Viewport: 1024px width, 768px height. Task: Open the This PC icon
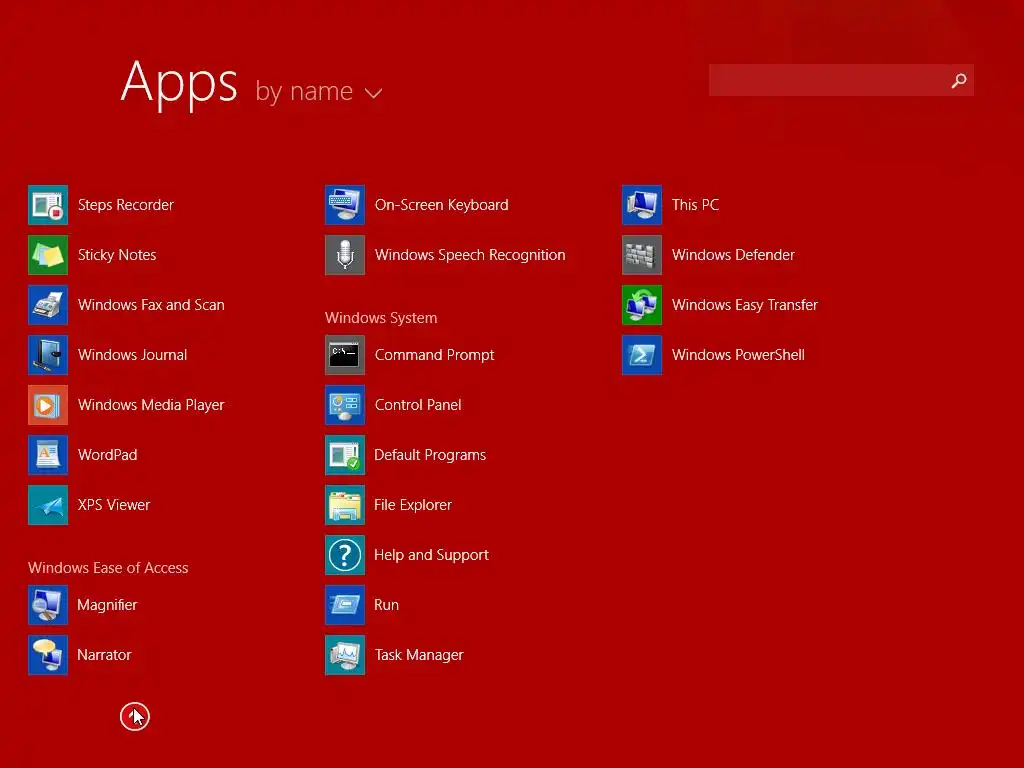point(642,205)
